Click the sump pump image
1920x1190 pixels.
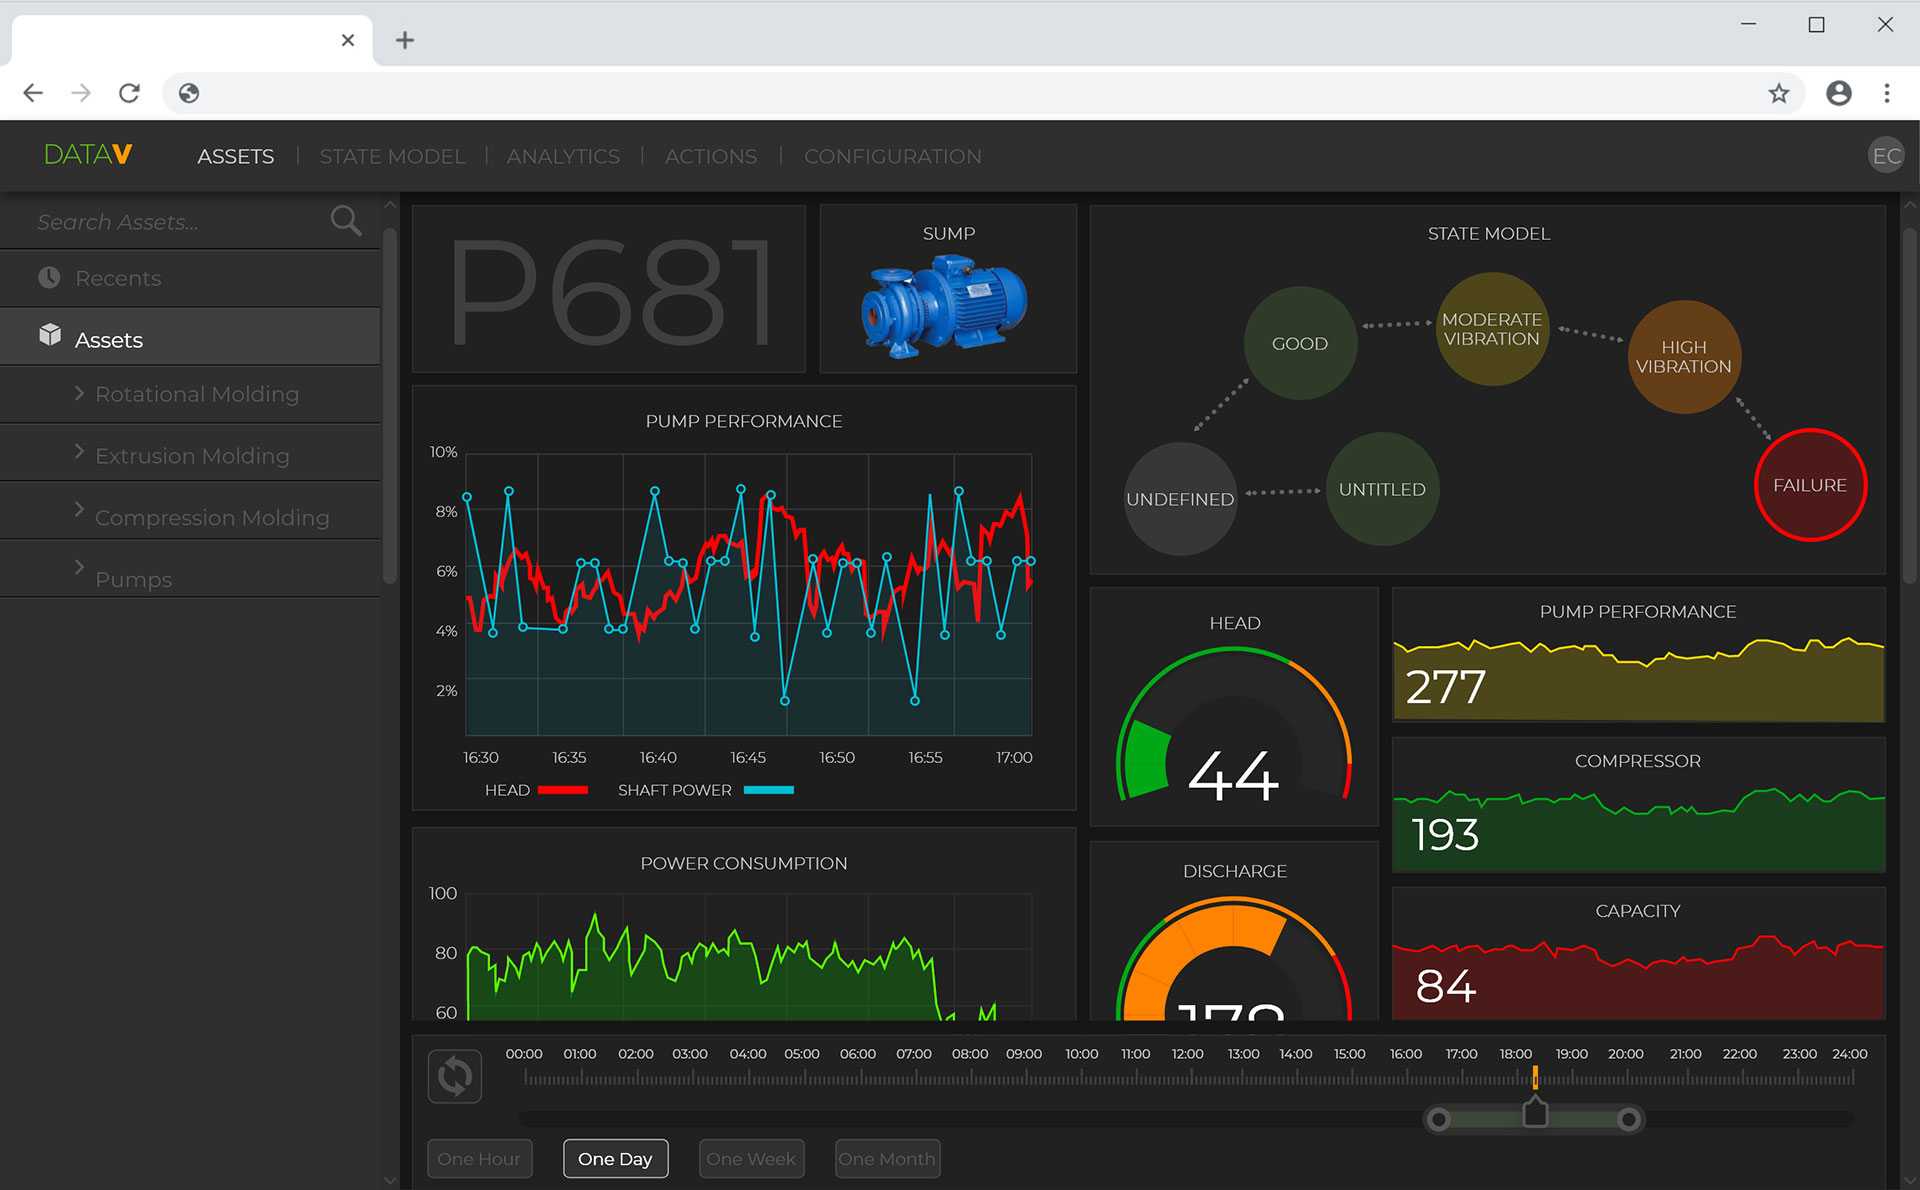[x=945, y=305]
